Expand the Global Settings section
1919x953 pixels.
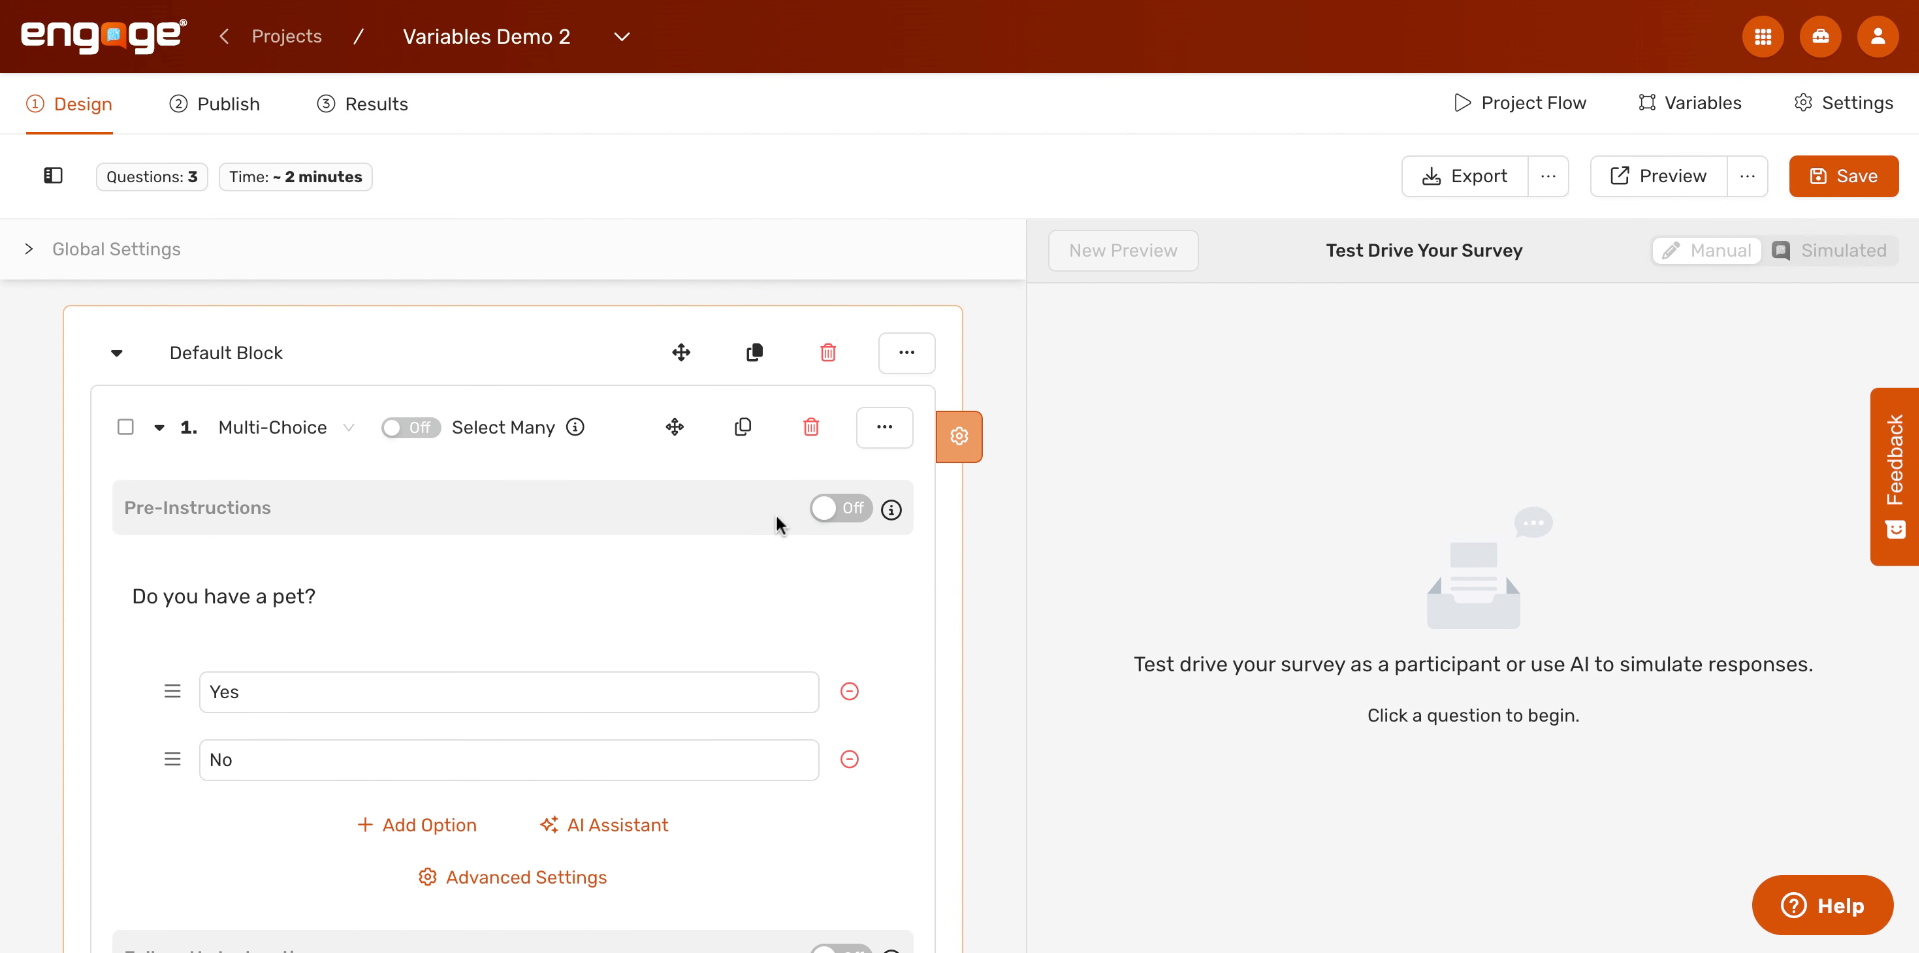(29, 249)
